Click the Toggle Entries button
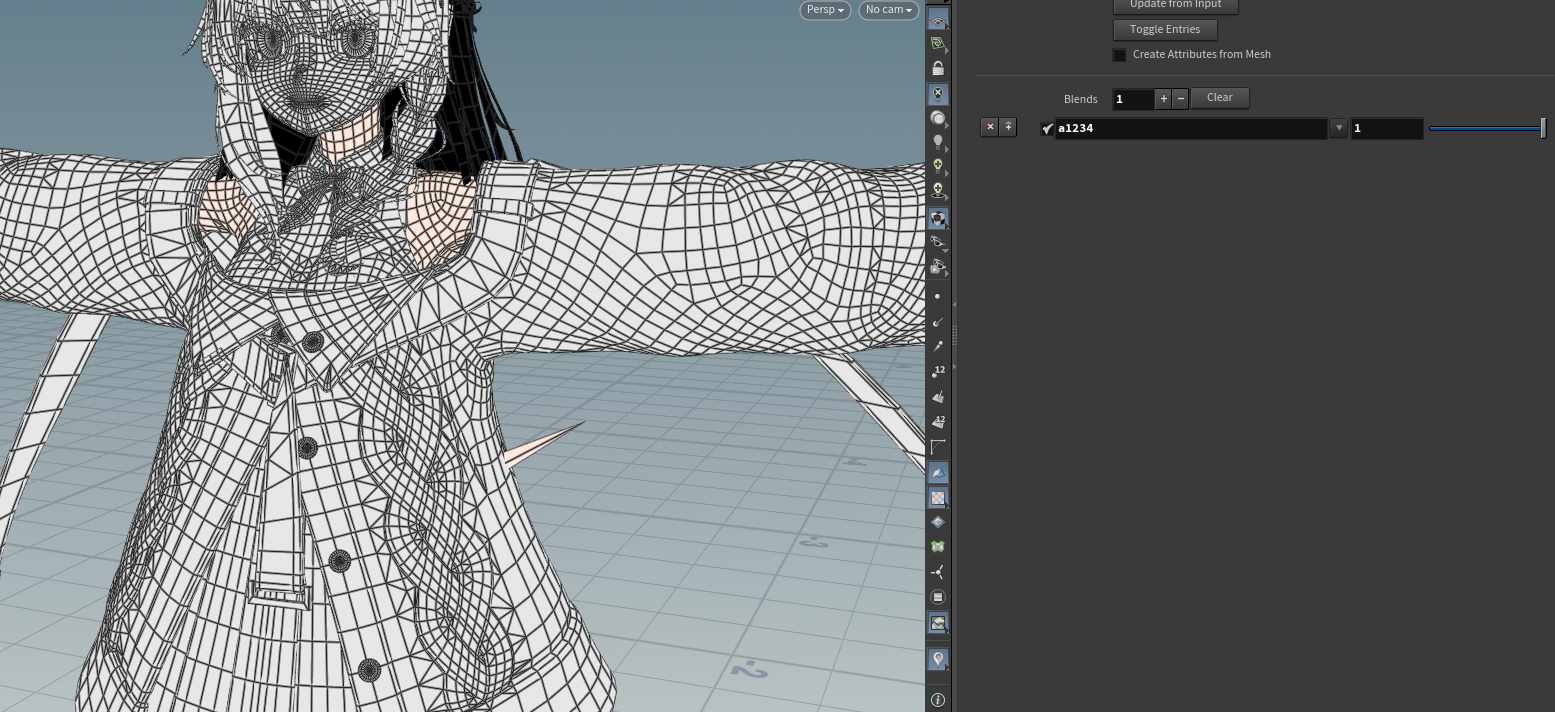 coord(1165,30)
